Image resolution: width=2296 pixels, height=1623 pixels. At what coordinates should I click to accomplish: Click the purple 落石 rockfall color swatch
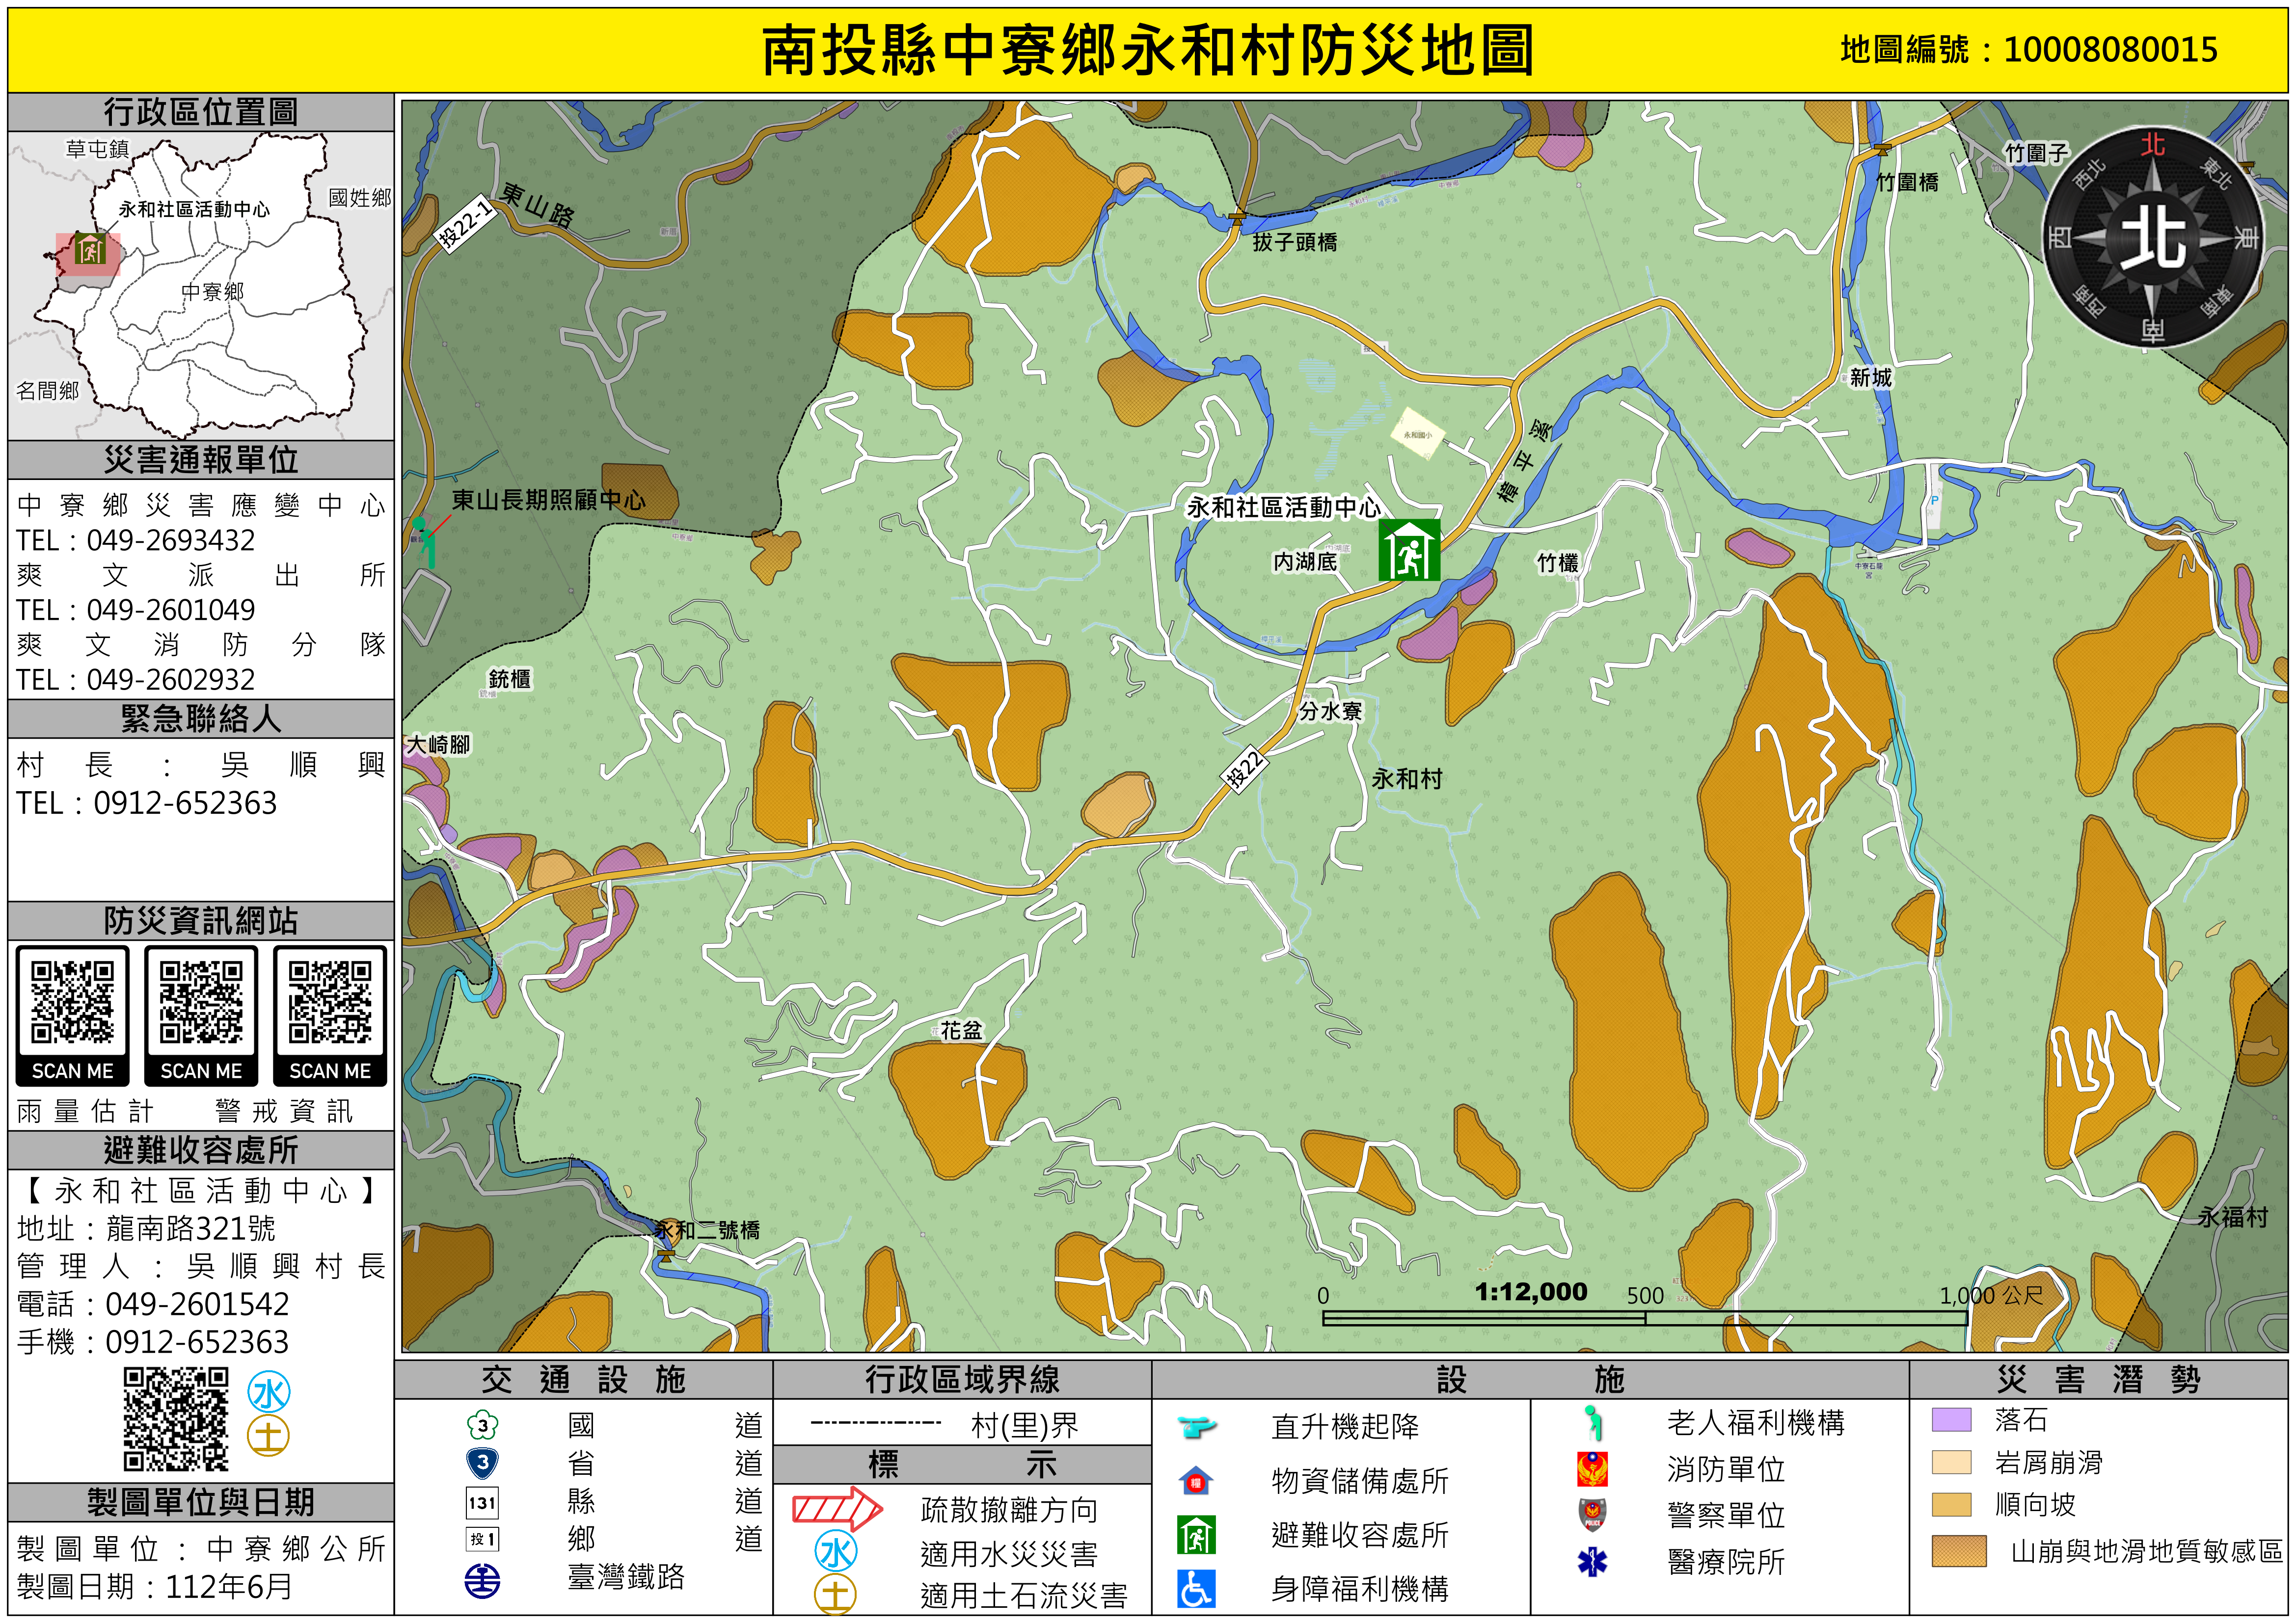pos(1951,1420)
